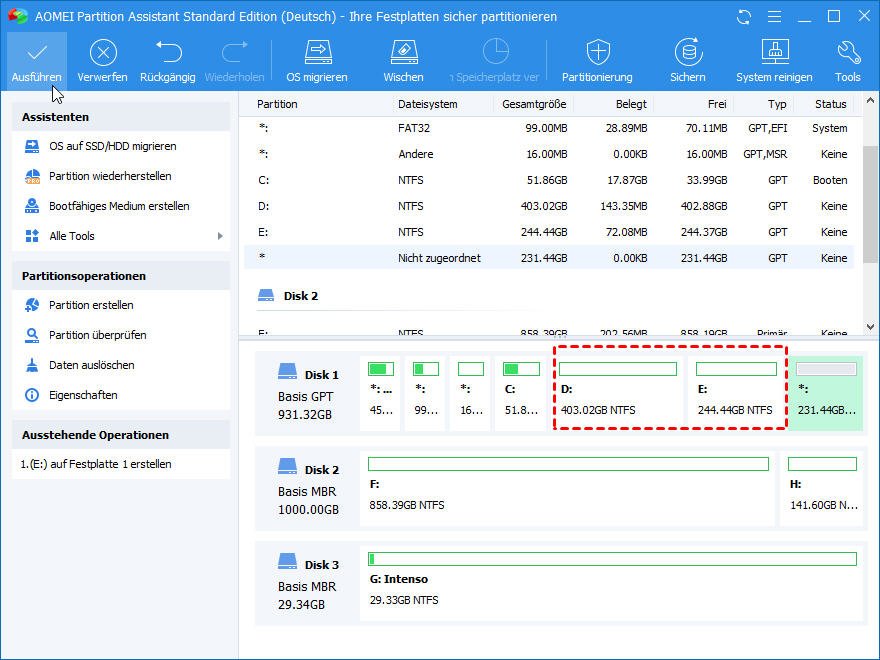This screenshot has height=660, width=880.
Task: Open System reinigen from the toolbar
Action: [x=774, y=53]
